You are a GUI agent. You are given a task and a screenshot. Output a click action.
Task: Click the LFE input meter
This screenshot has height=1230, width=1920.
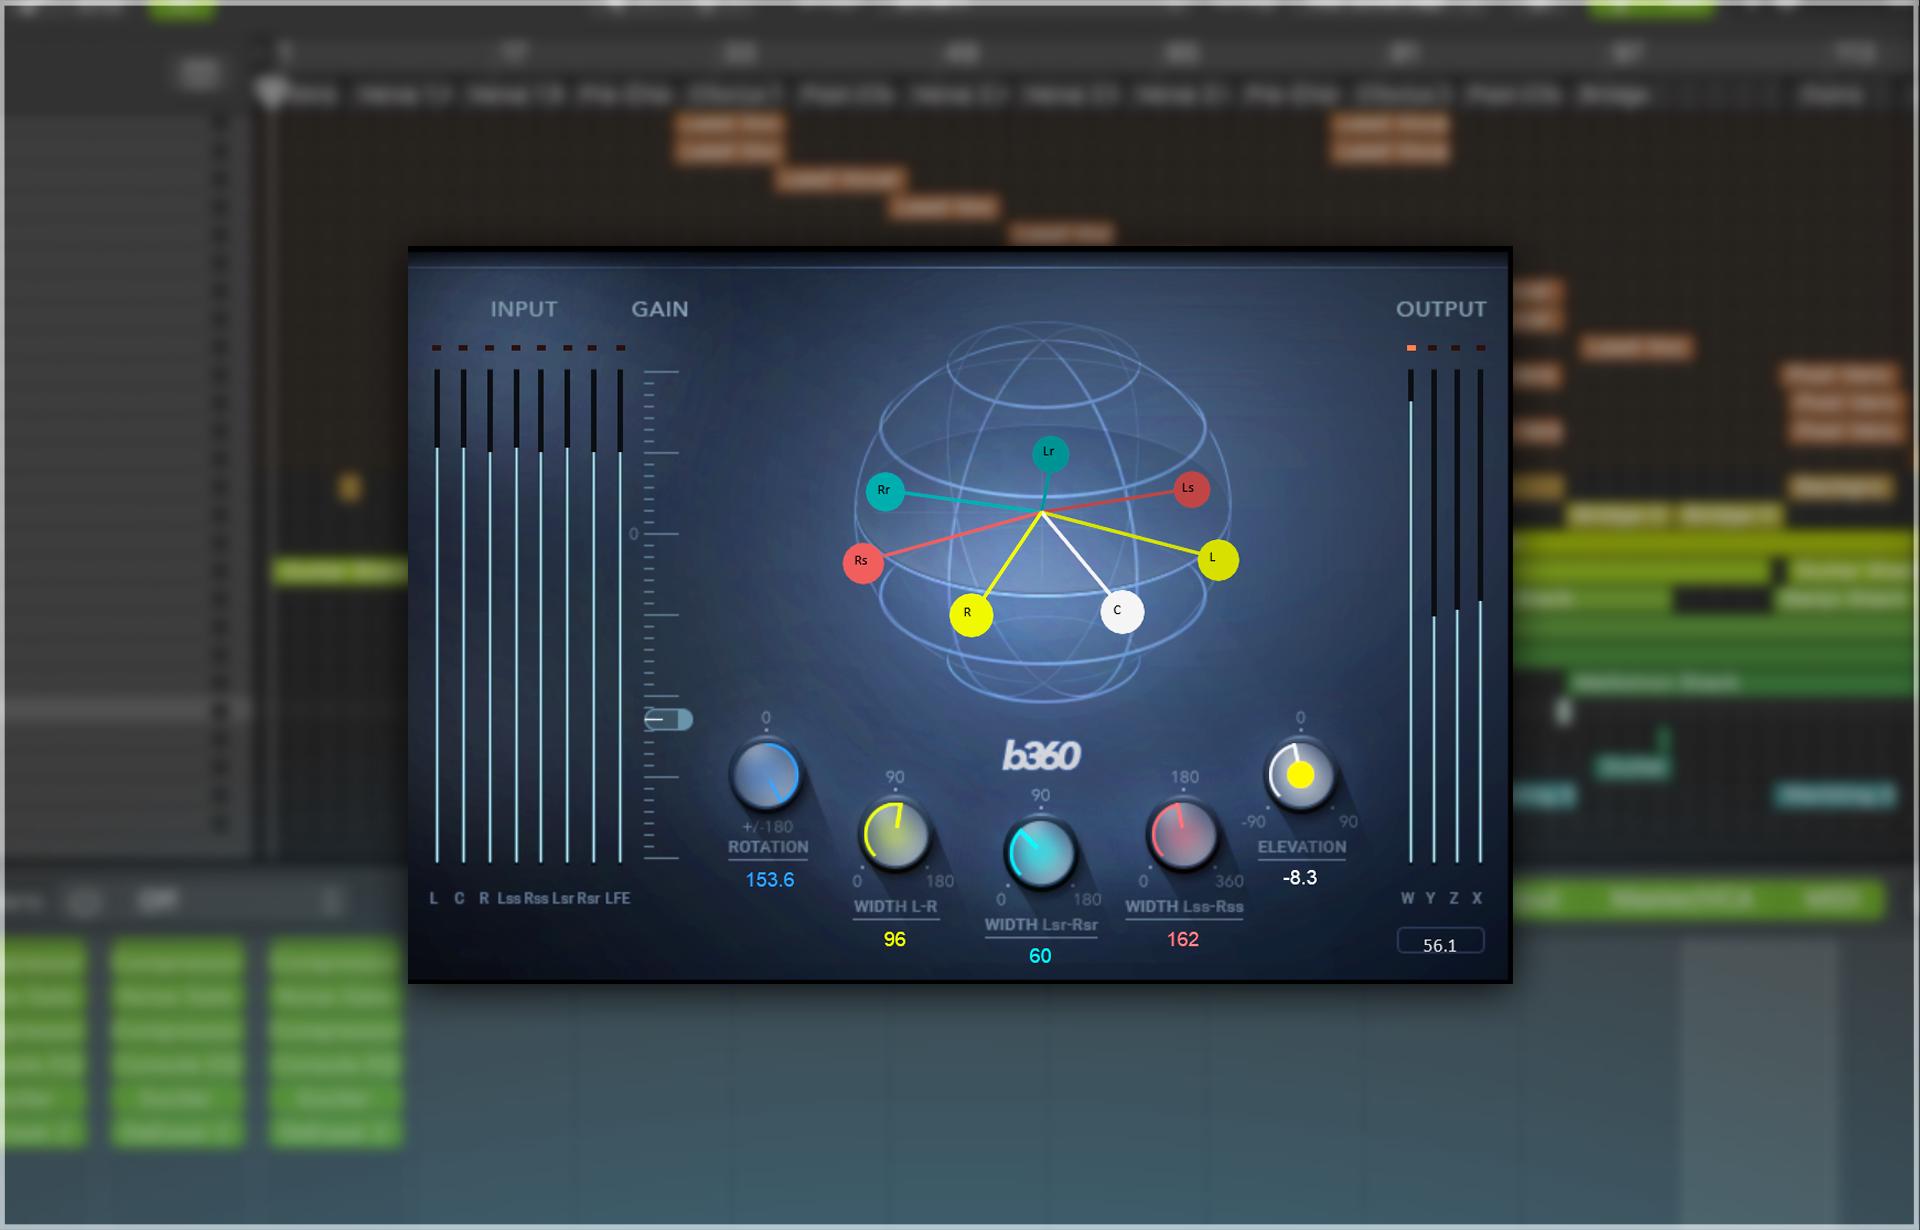point(620,616)
